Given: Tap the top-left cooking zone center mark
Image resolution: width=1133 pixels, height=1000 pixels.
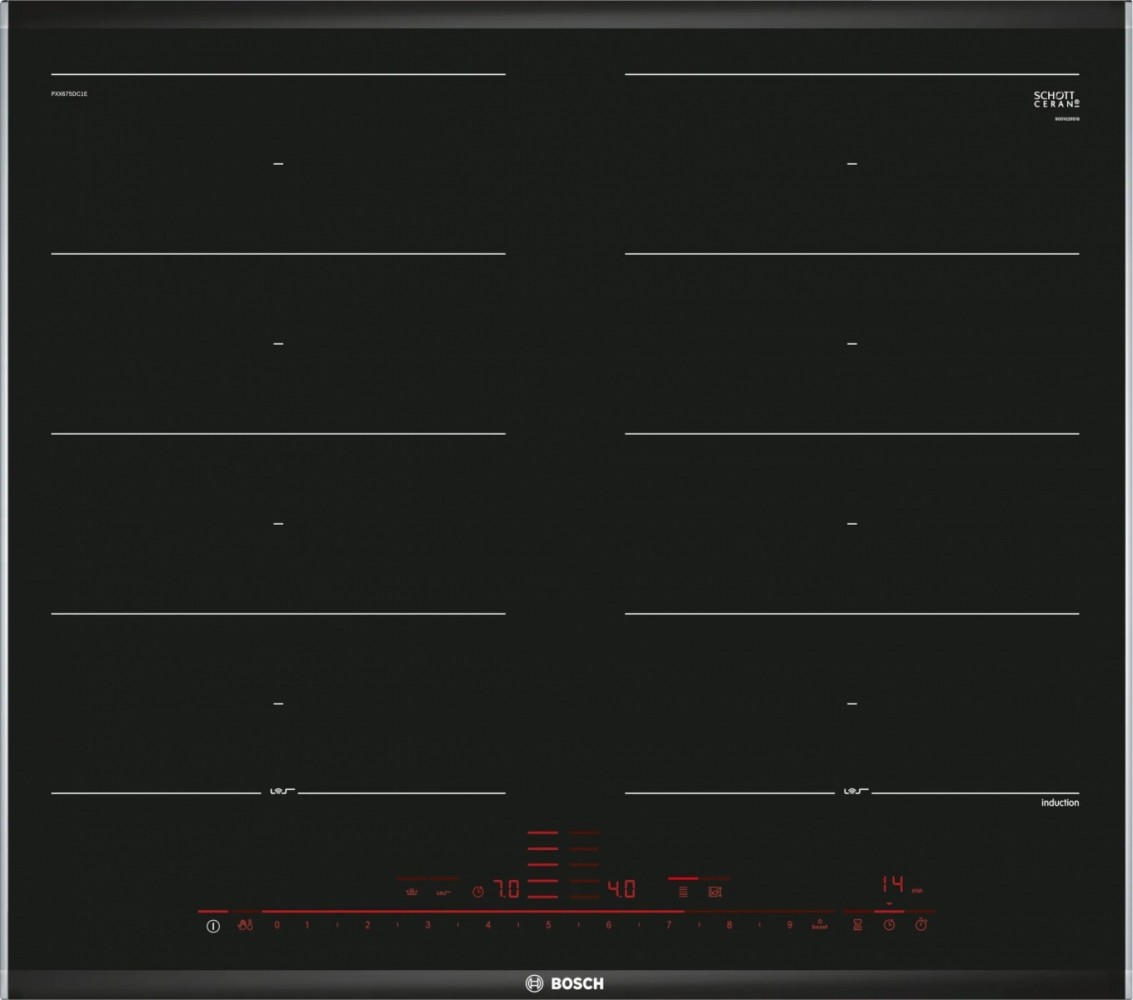Looking at the screenshot, I should point(279,163).
